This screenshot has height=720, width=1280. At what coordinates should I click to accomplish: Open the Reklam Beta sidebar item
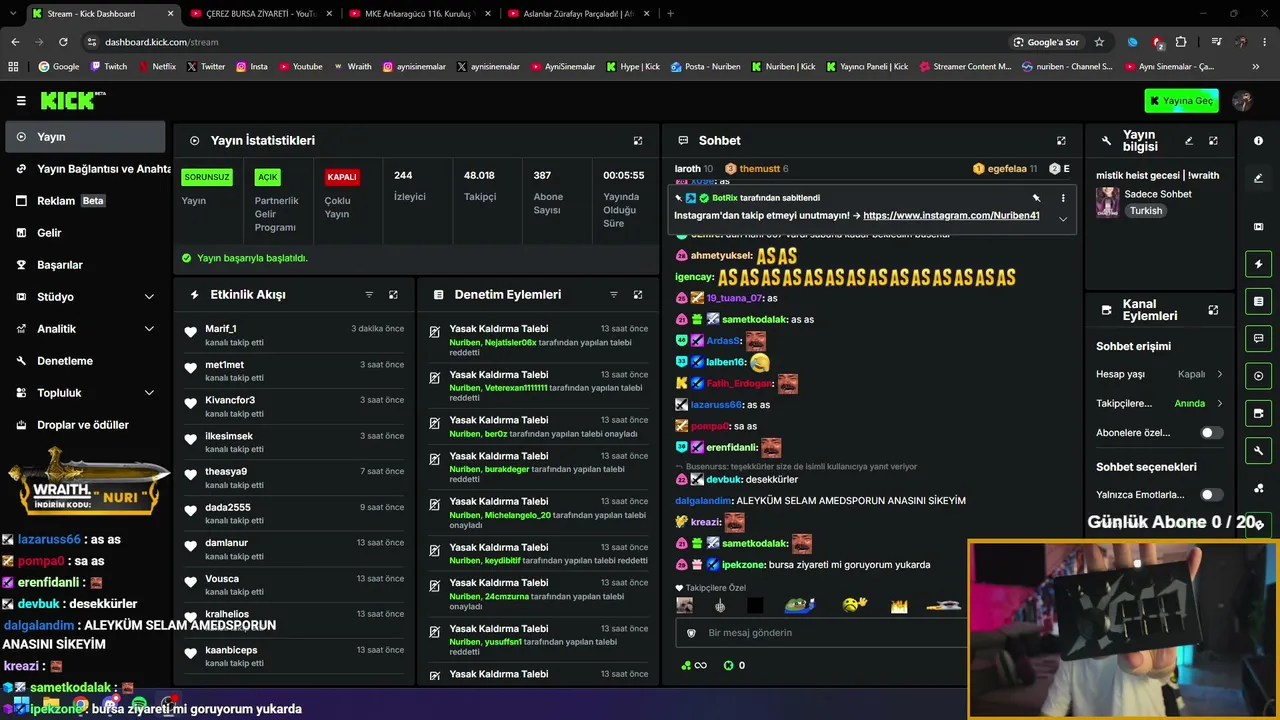pos(85,201)
